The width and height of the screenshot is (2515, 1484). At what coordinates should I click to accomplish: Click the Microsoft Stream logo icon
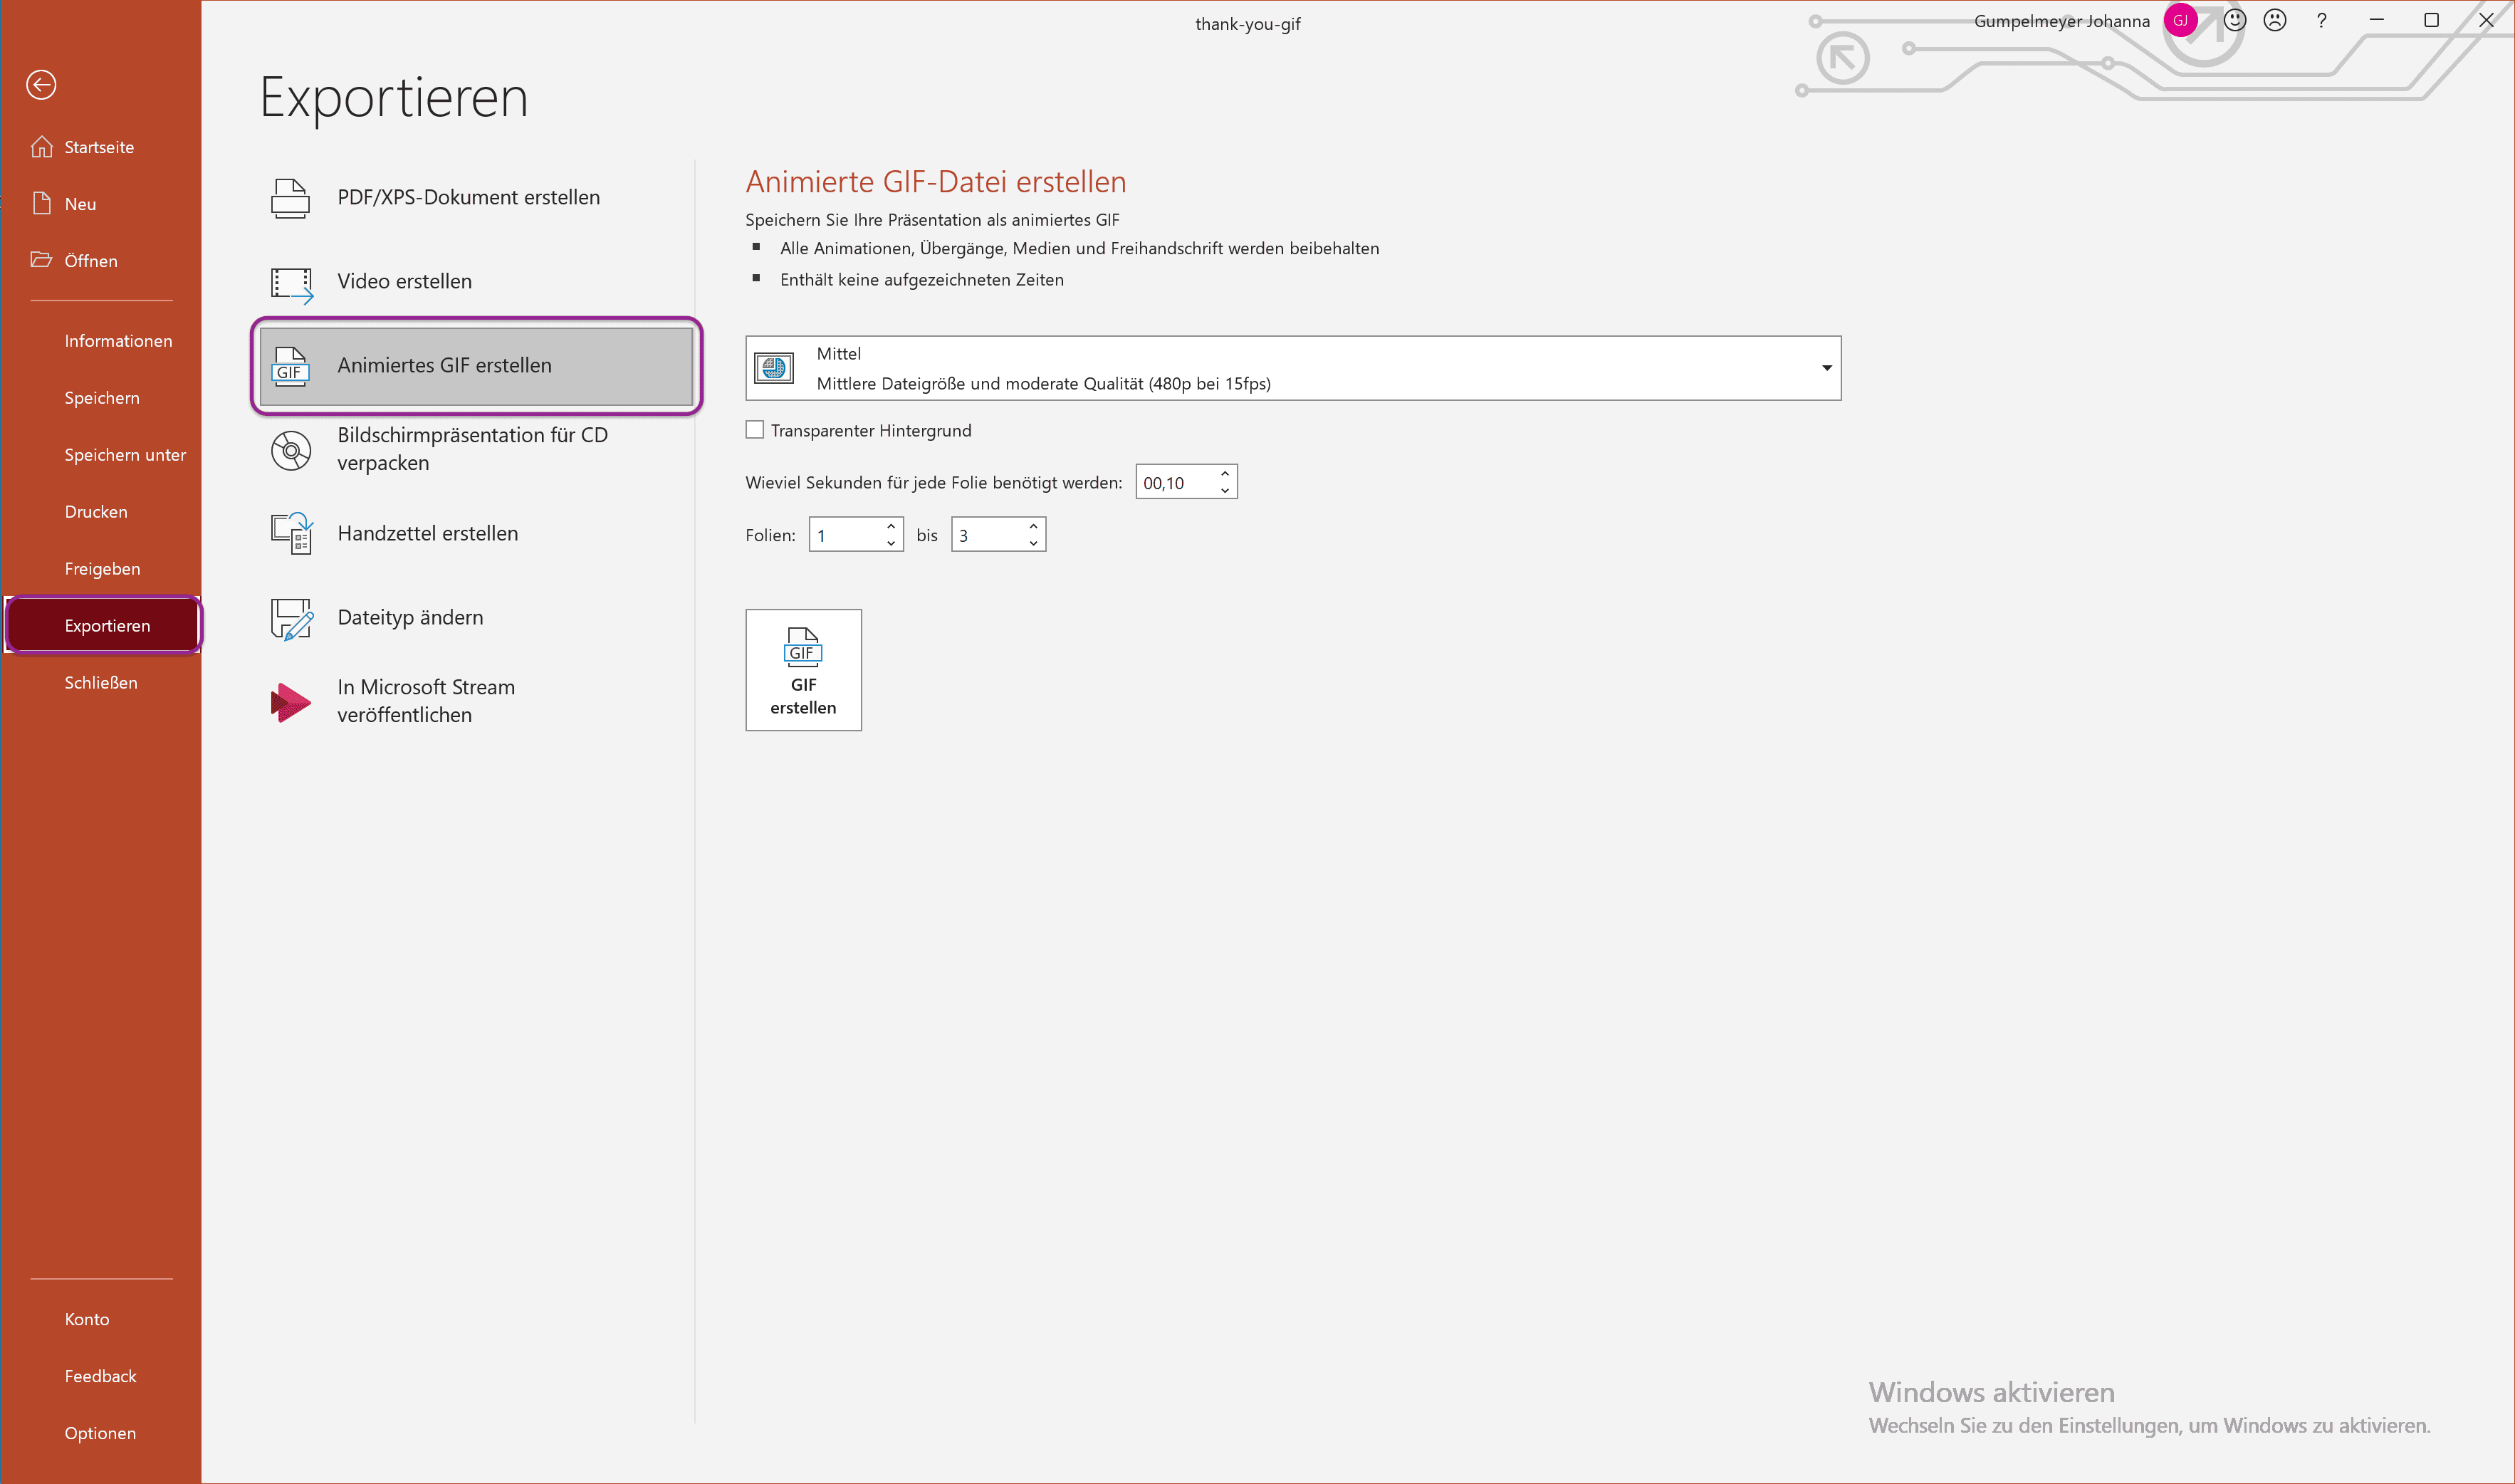pos(290,702)
